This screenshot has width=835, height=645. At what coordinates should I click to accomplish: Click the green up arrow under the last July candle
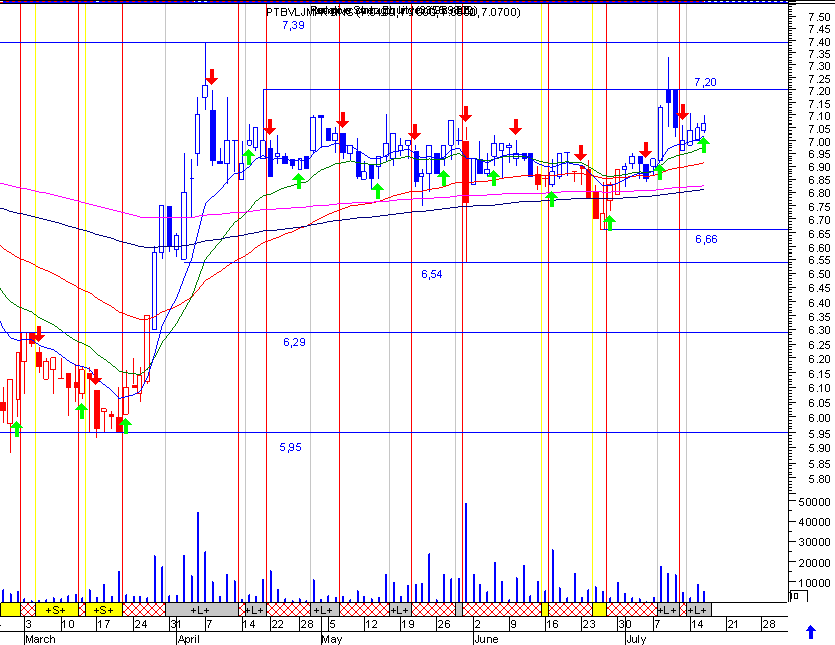pyautogui.click(x=703, y=144)
